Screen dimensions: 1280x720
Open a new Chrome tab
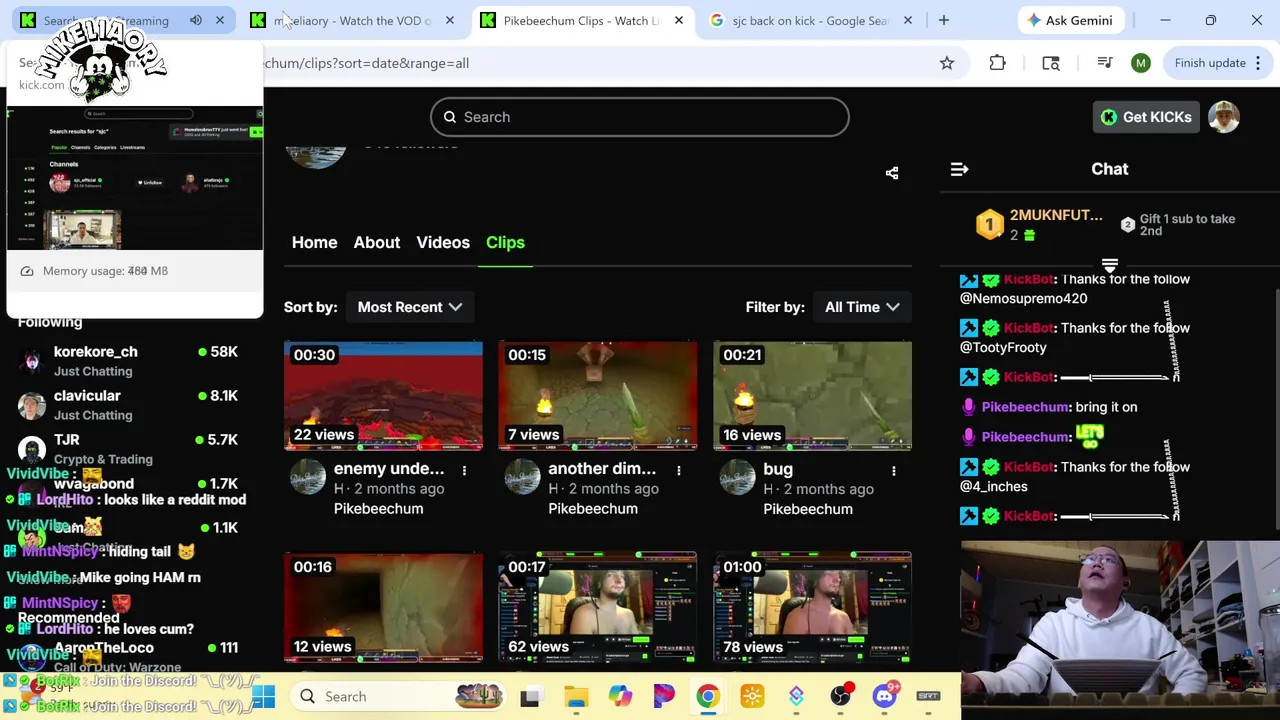[943, 20]
